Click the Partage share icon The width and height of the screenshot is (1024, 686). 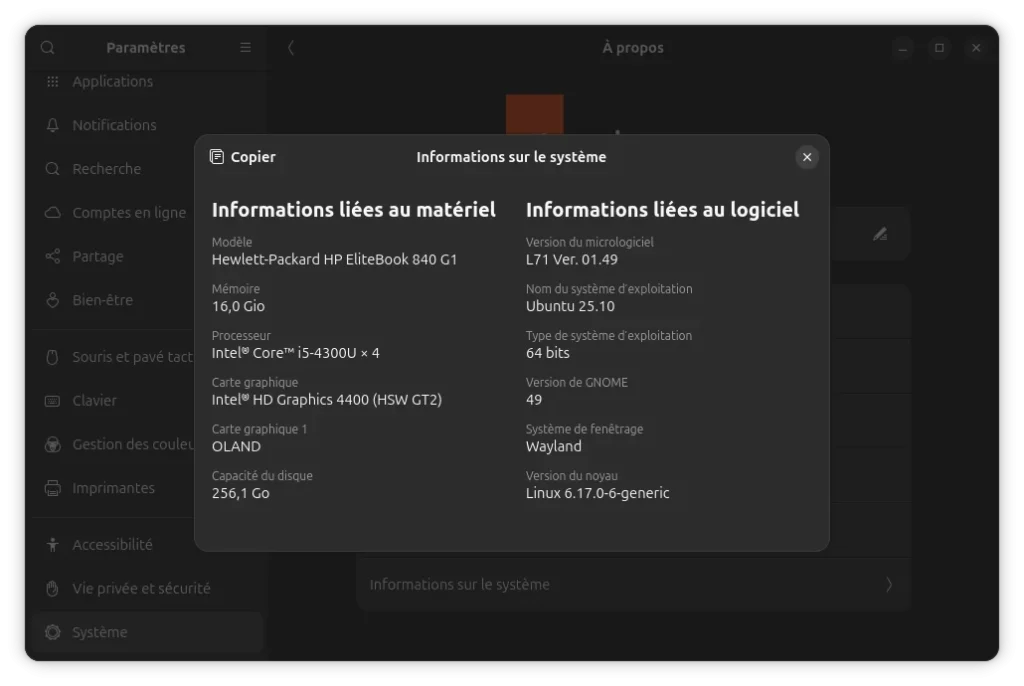tap(53, 257)
